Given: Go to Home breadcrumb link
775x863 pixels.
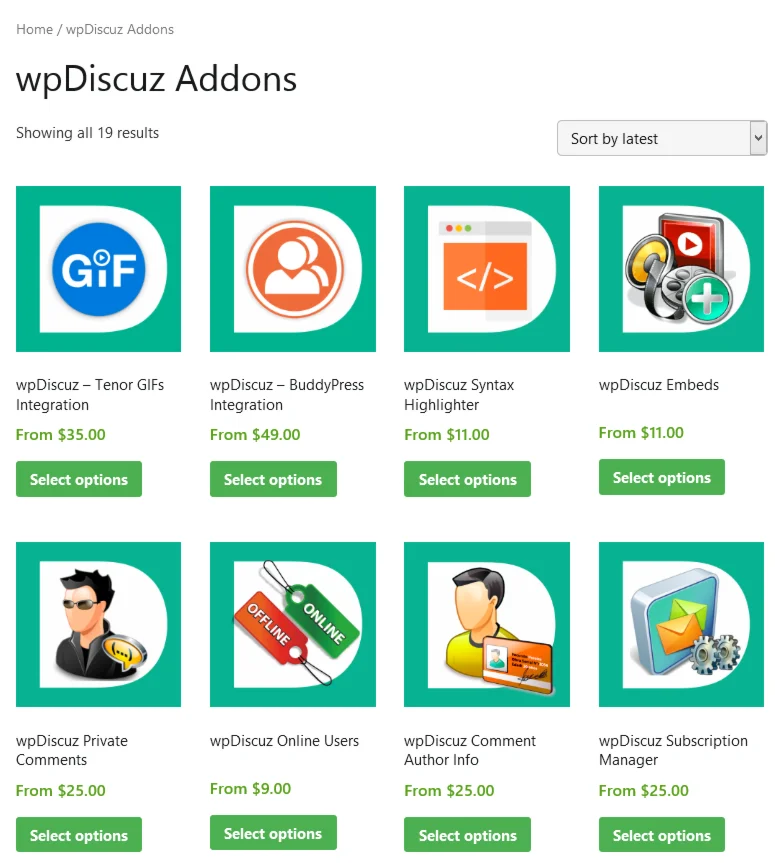Looking at the screenshot, I should coord(34,29).
